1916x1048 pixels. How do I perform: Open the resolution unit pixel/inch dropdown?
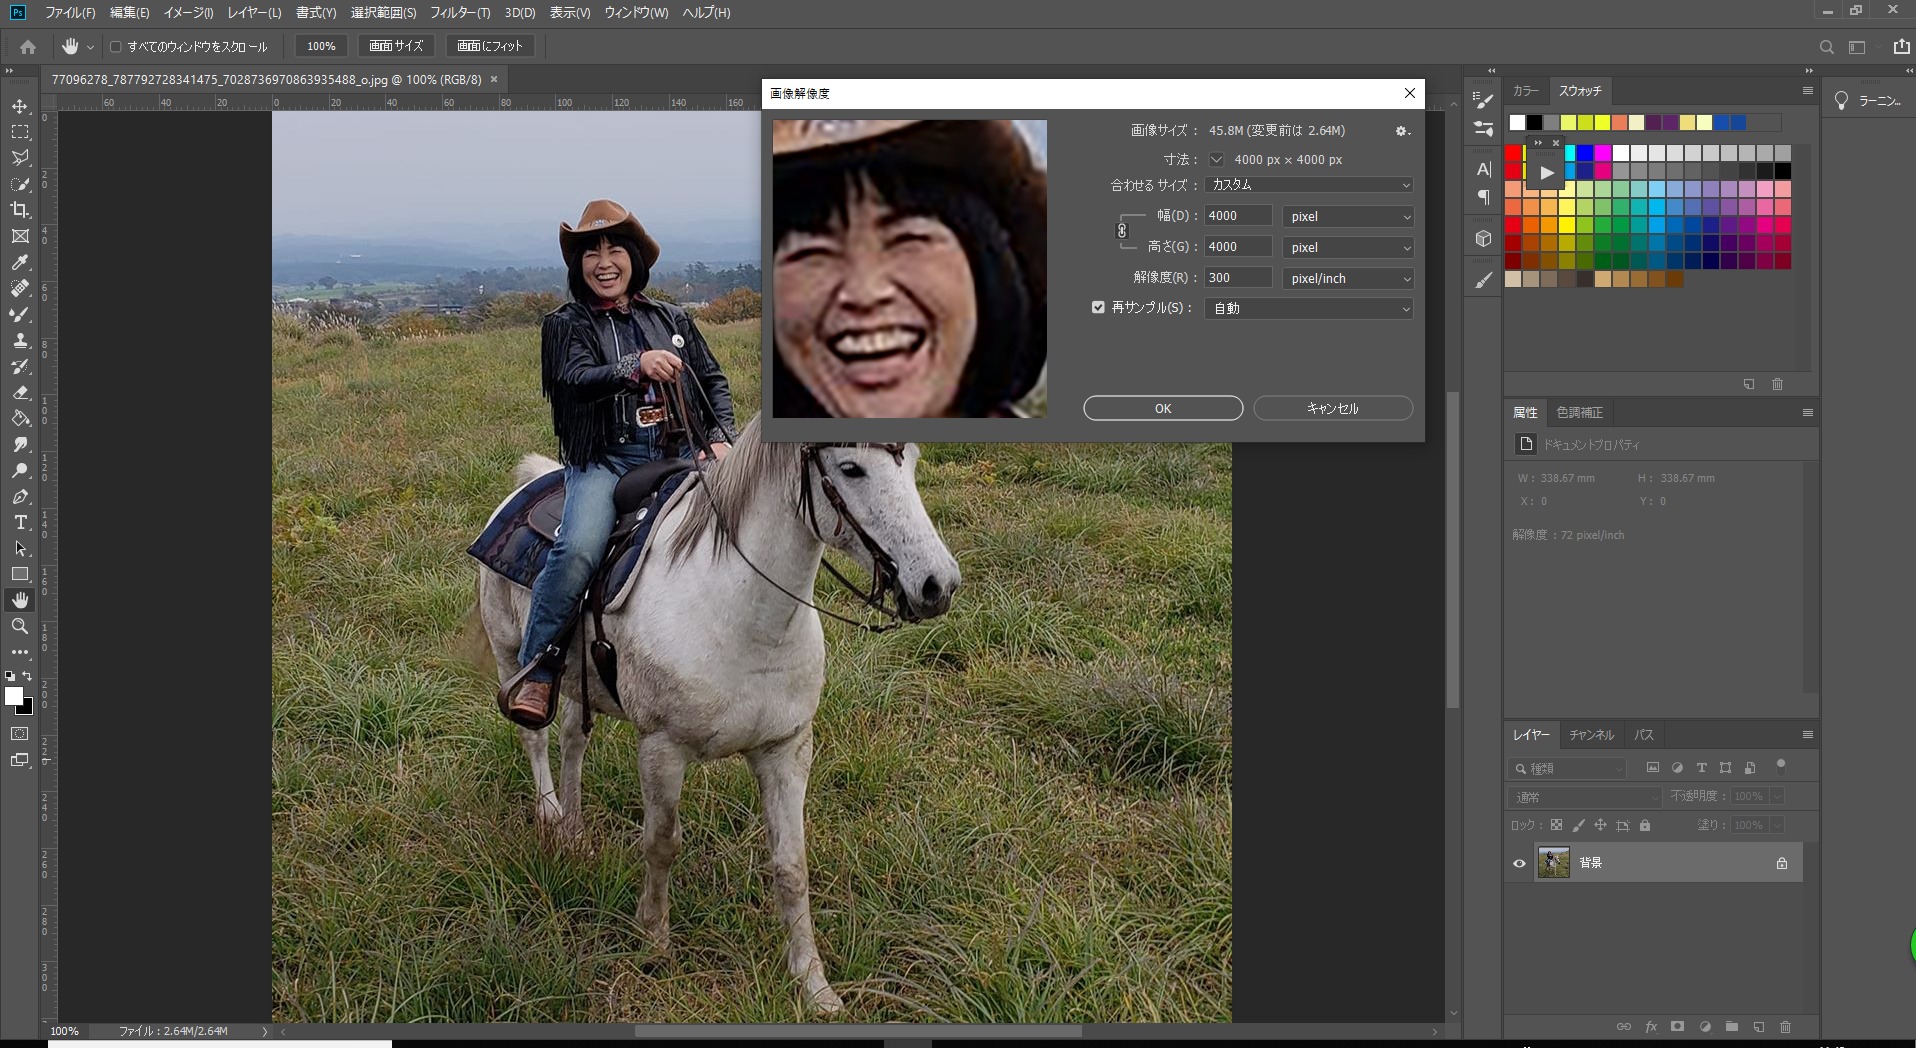[x=1347, y=278]
